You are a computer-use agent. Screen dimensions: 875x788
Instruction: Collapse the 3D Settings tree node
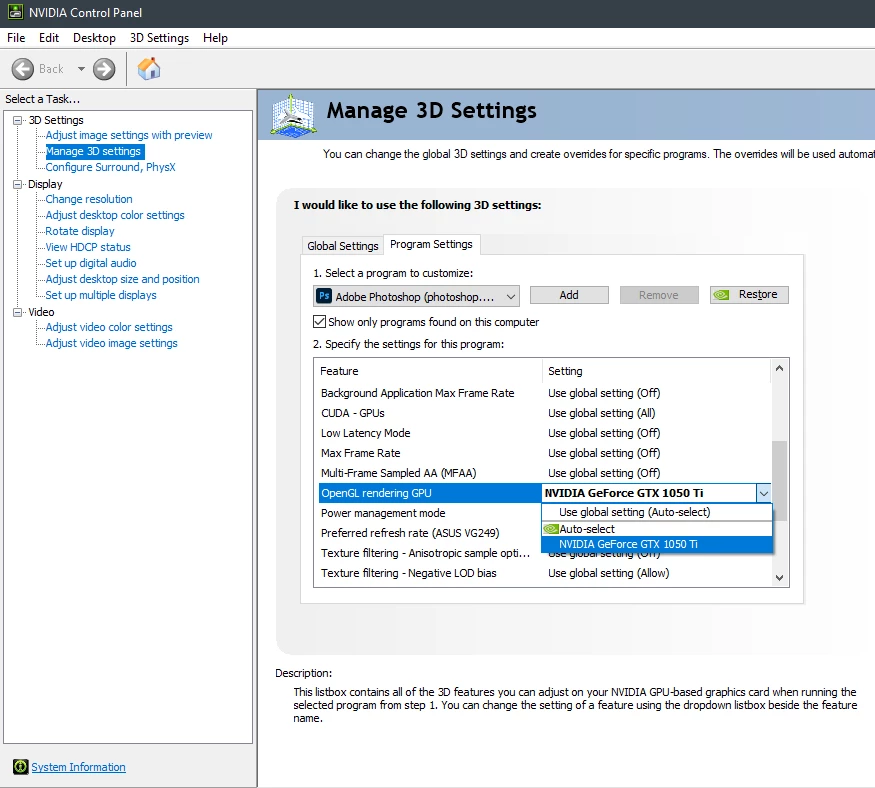tap(18, 120)
